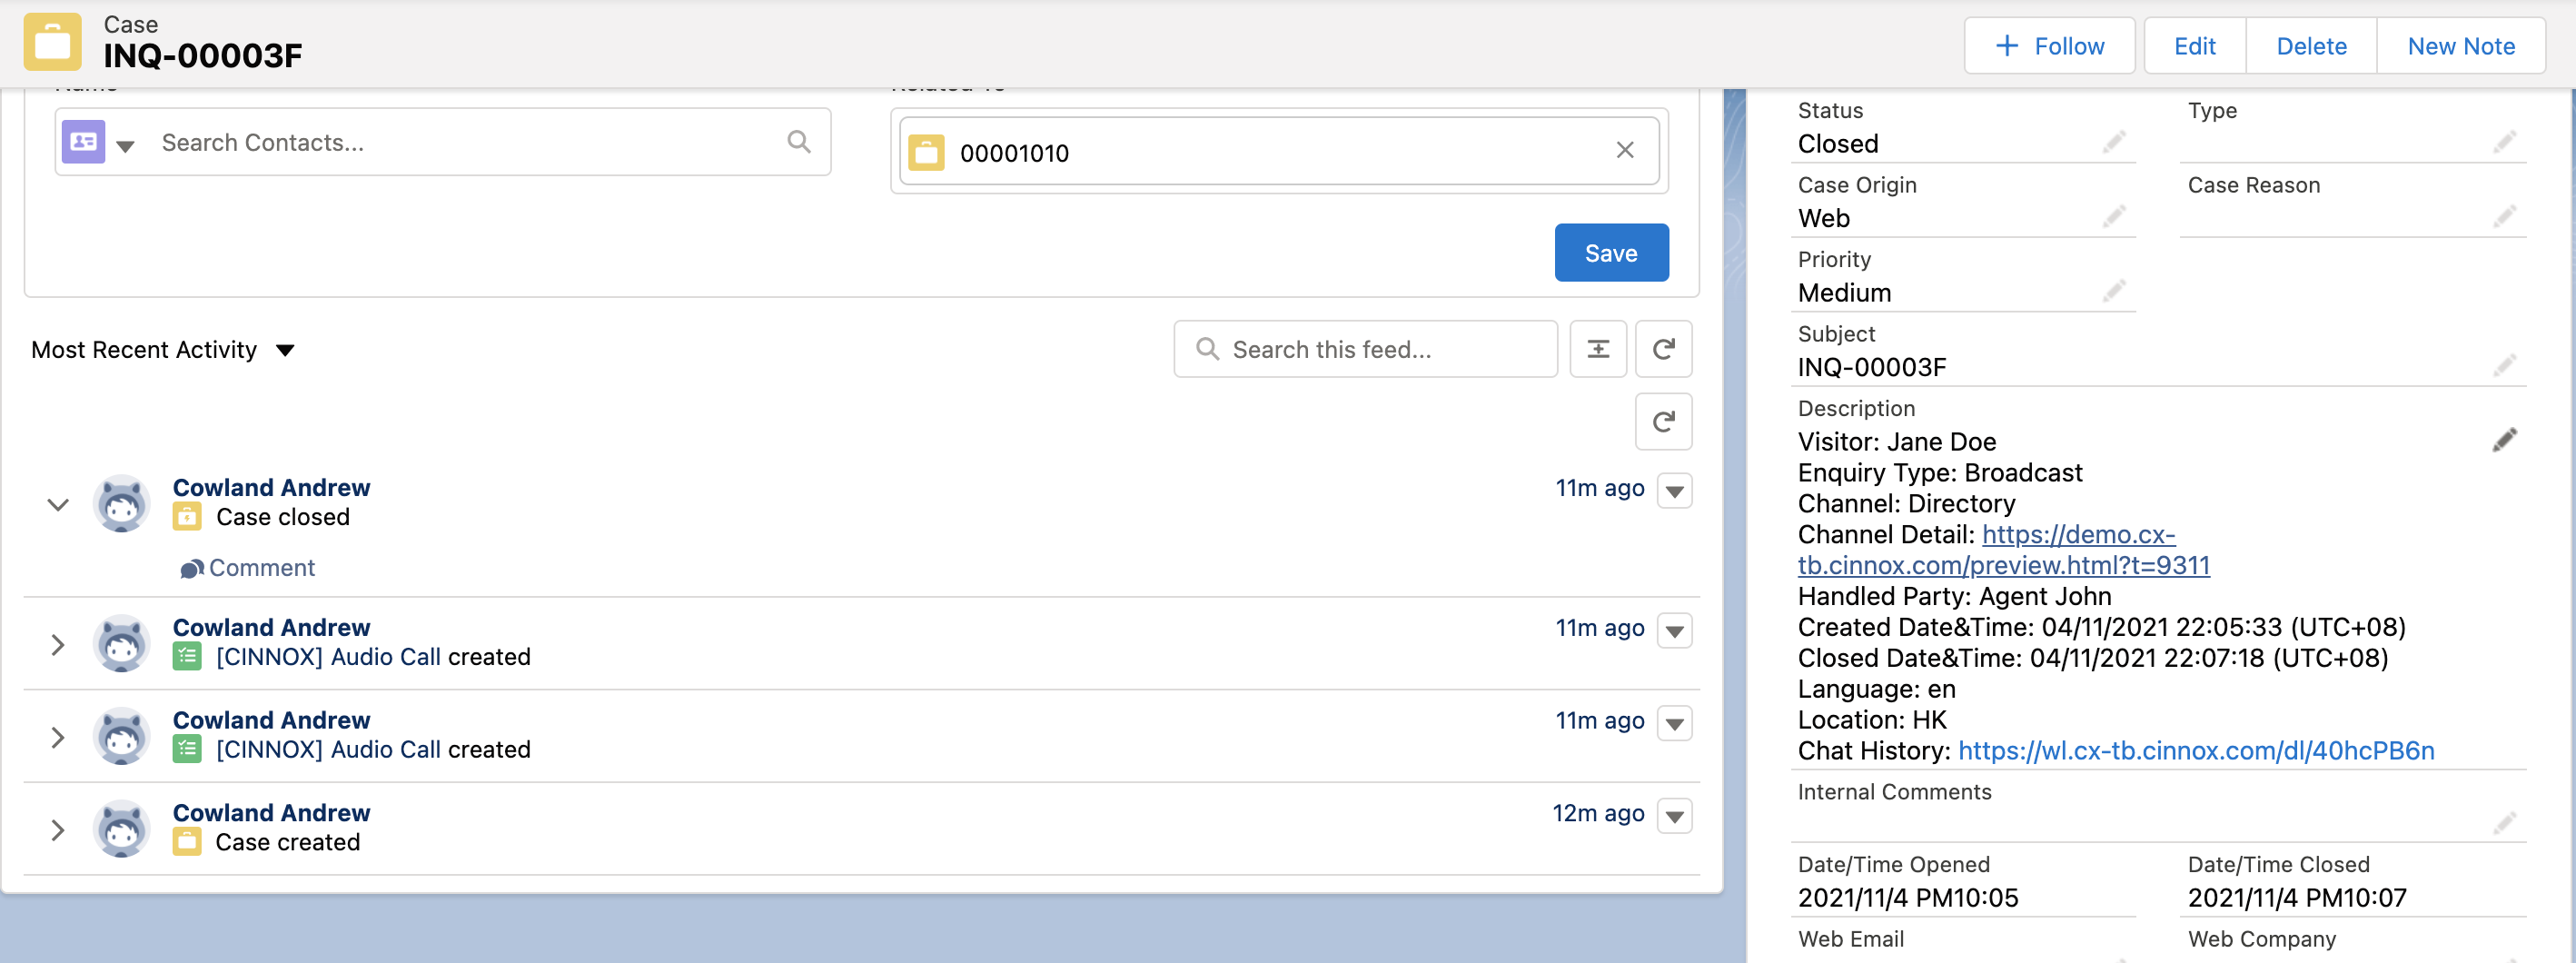The width and height of the screenshot is (2576, 963).
Task: Click the 12m ago timestamp on Case created
Action: pos(1598,814)
